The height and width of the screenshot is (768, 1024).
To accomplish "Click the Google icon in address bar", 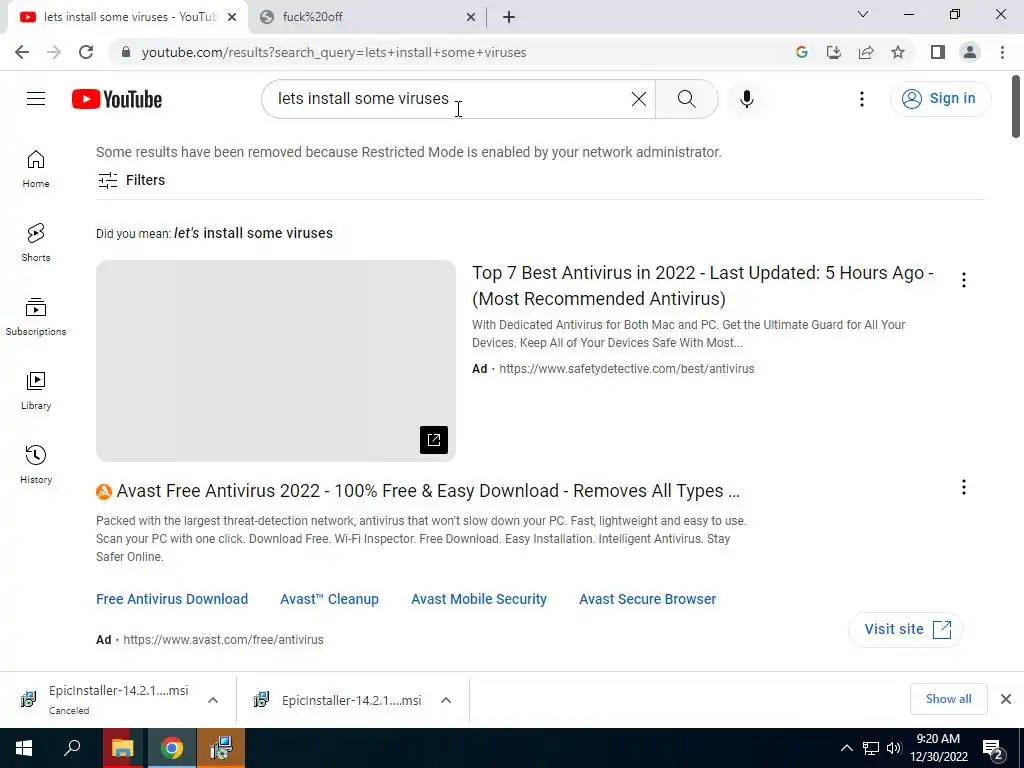I will (x=801, y=52).
